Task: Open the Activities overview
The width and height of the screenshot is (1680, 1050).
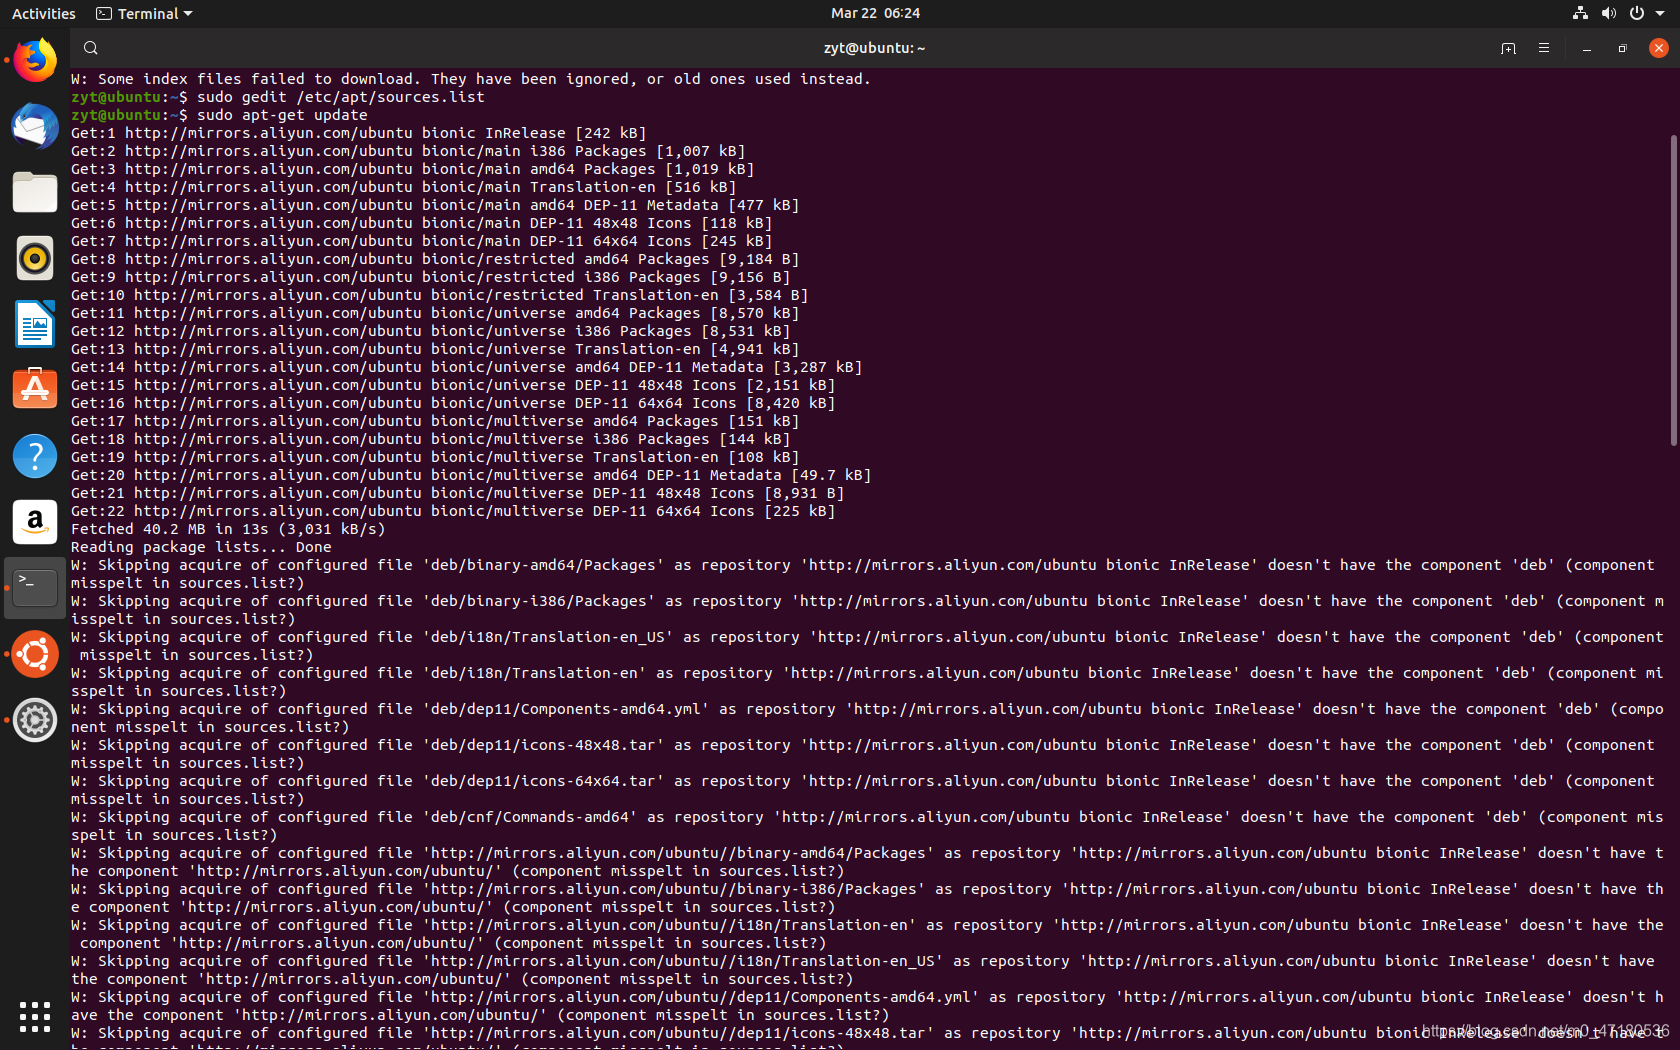Action: [44, 14]
